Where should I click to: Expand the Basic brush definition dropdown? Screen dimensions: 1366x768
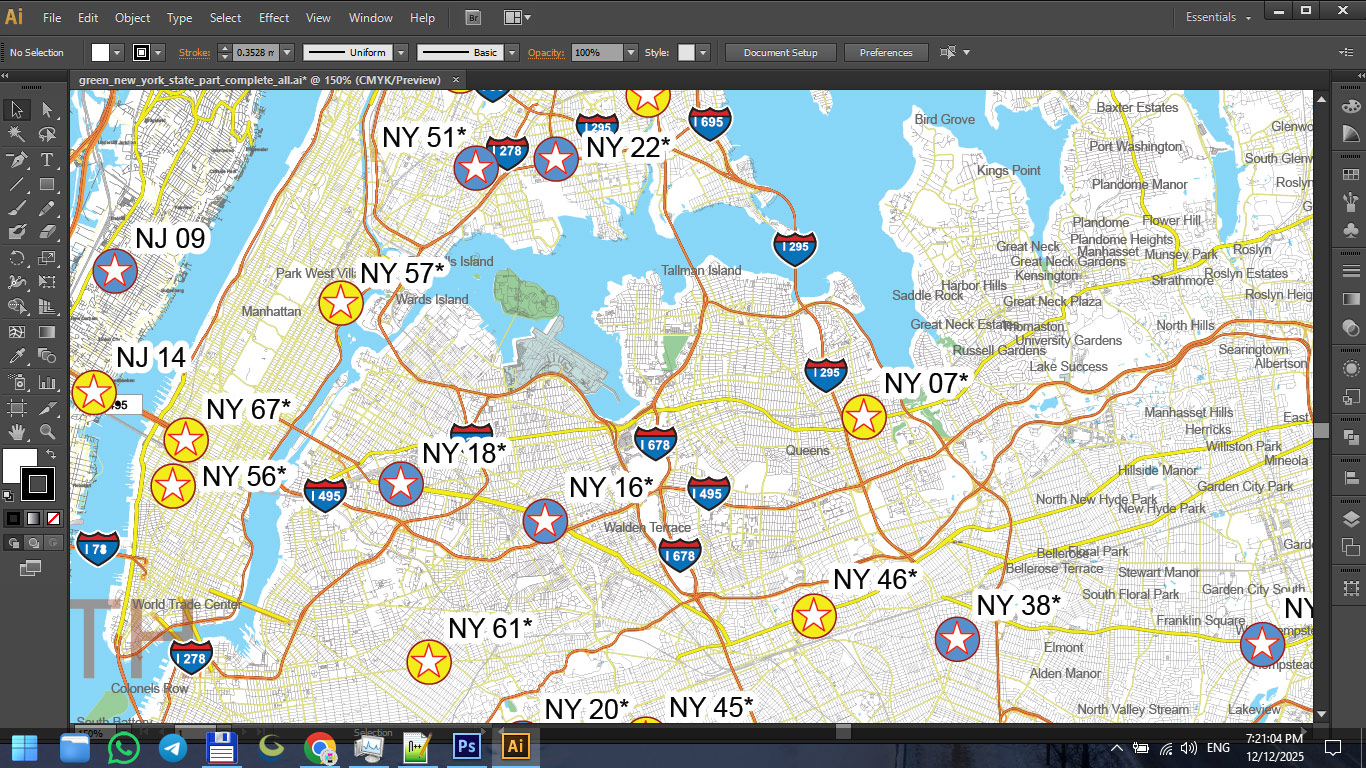[x=511, y=53]
